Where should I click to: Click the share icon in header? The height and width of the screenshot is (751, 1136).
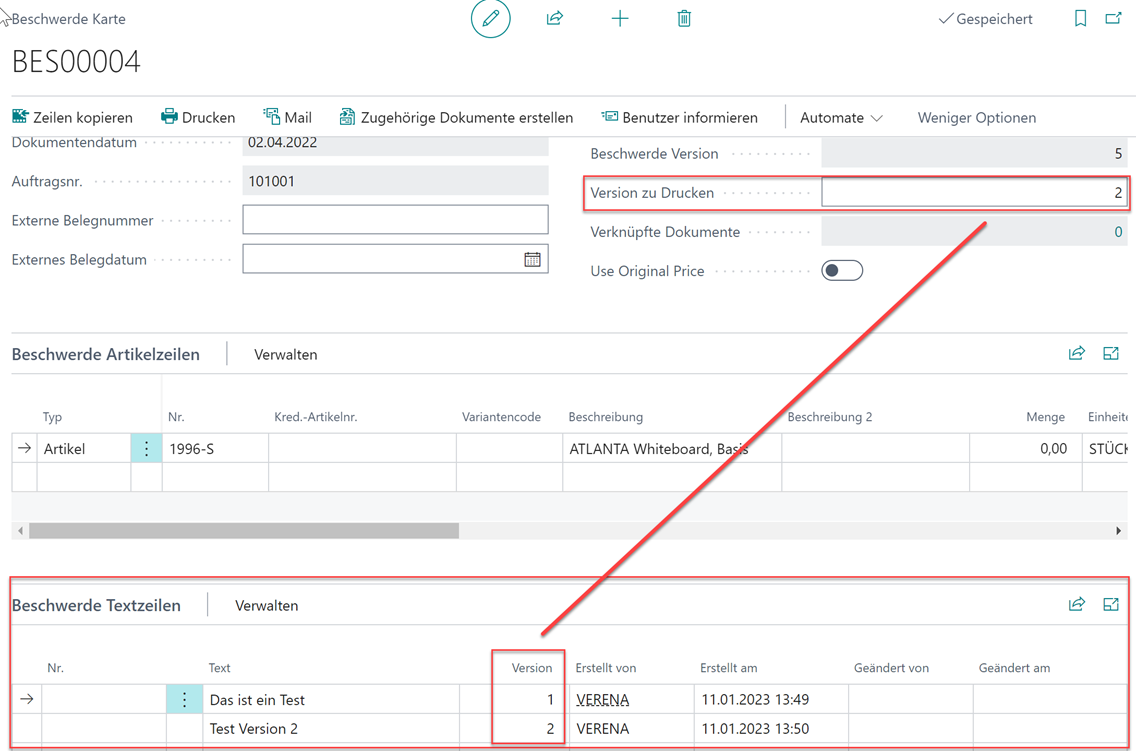pos(555,19)
